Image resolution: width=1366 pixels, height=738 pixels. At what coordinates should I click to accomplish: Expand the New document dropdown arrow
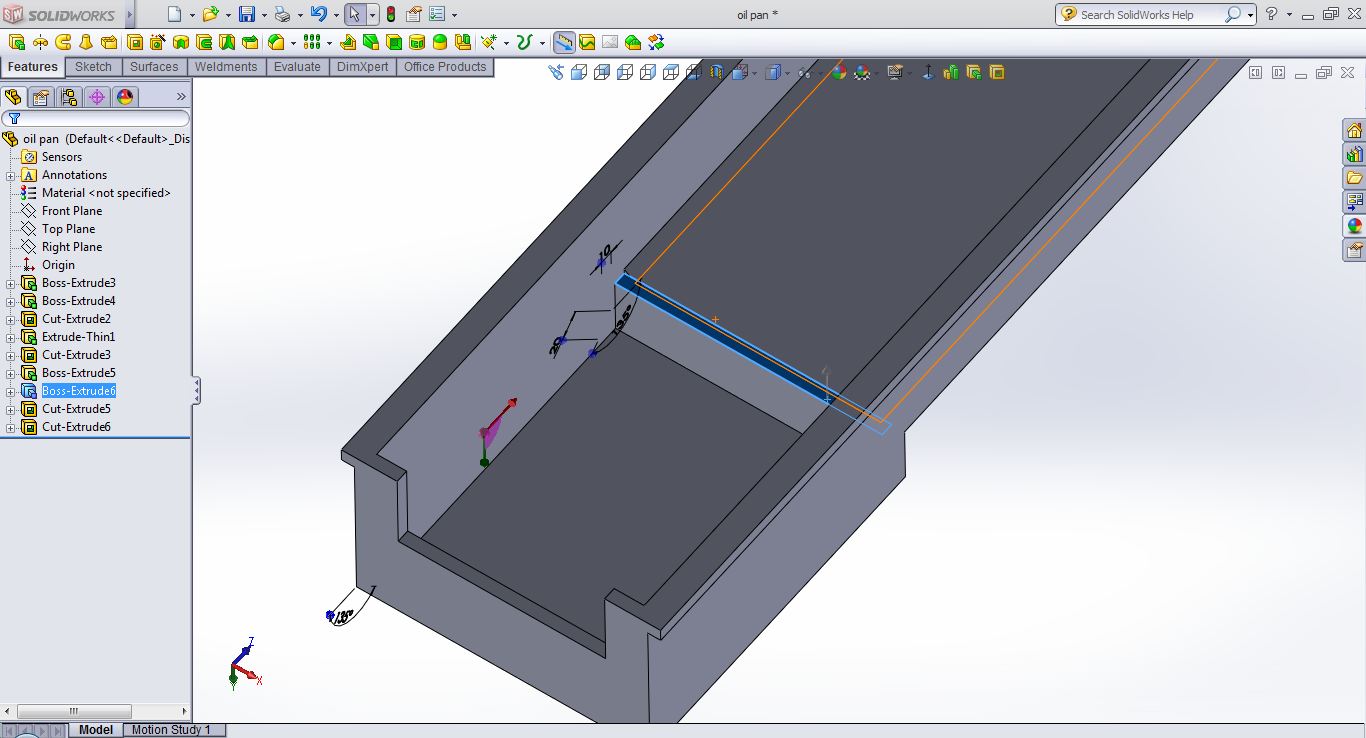[192, 15]
